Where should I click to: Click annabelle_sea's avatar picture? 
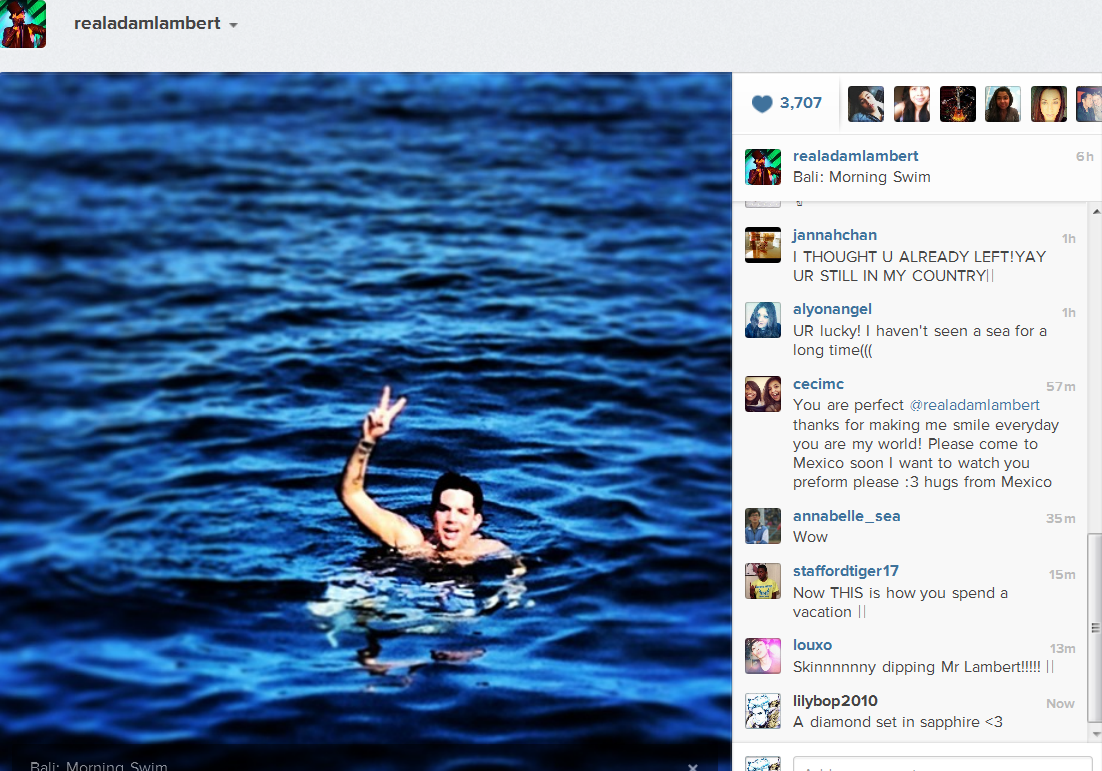(x=763, y=526)
